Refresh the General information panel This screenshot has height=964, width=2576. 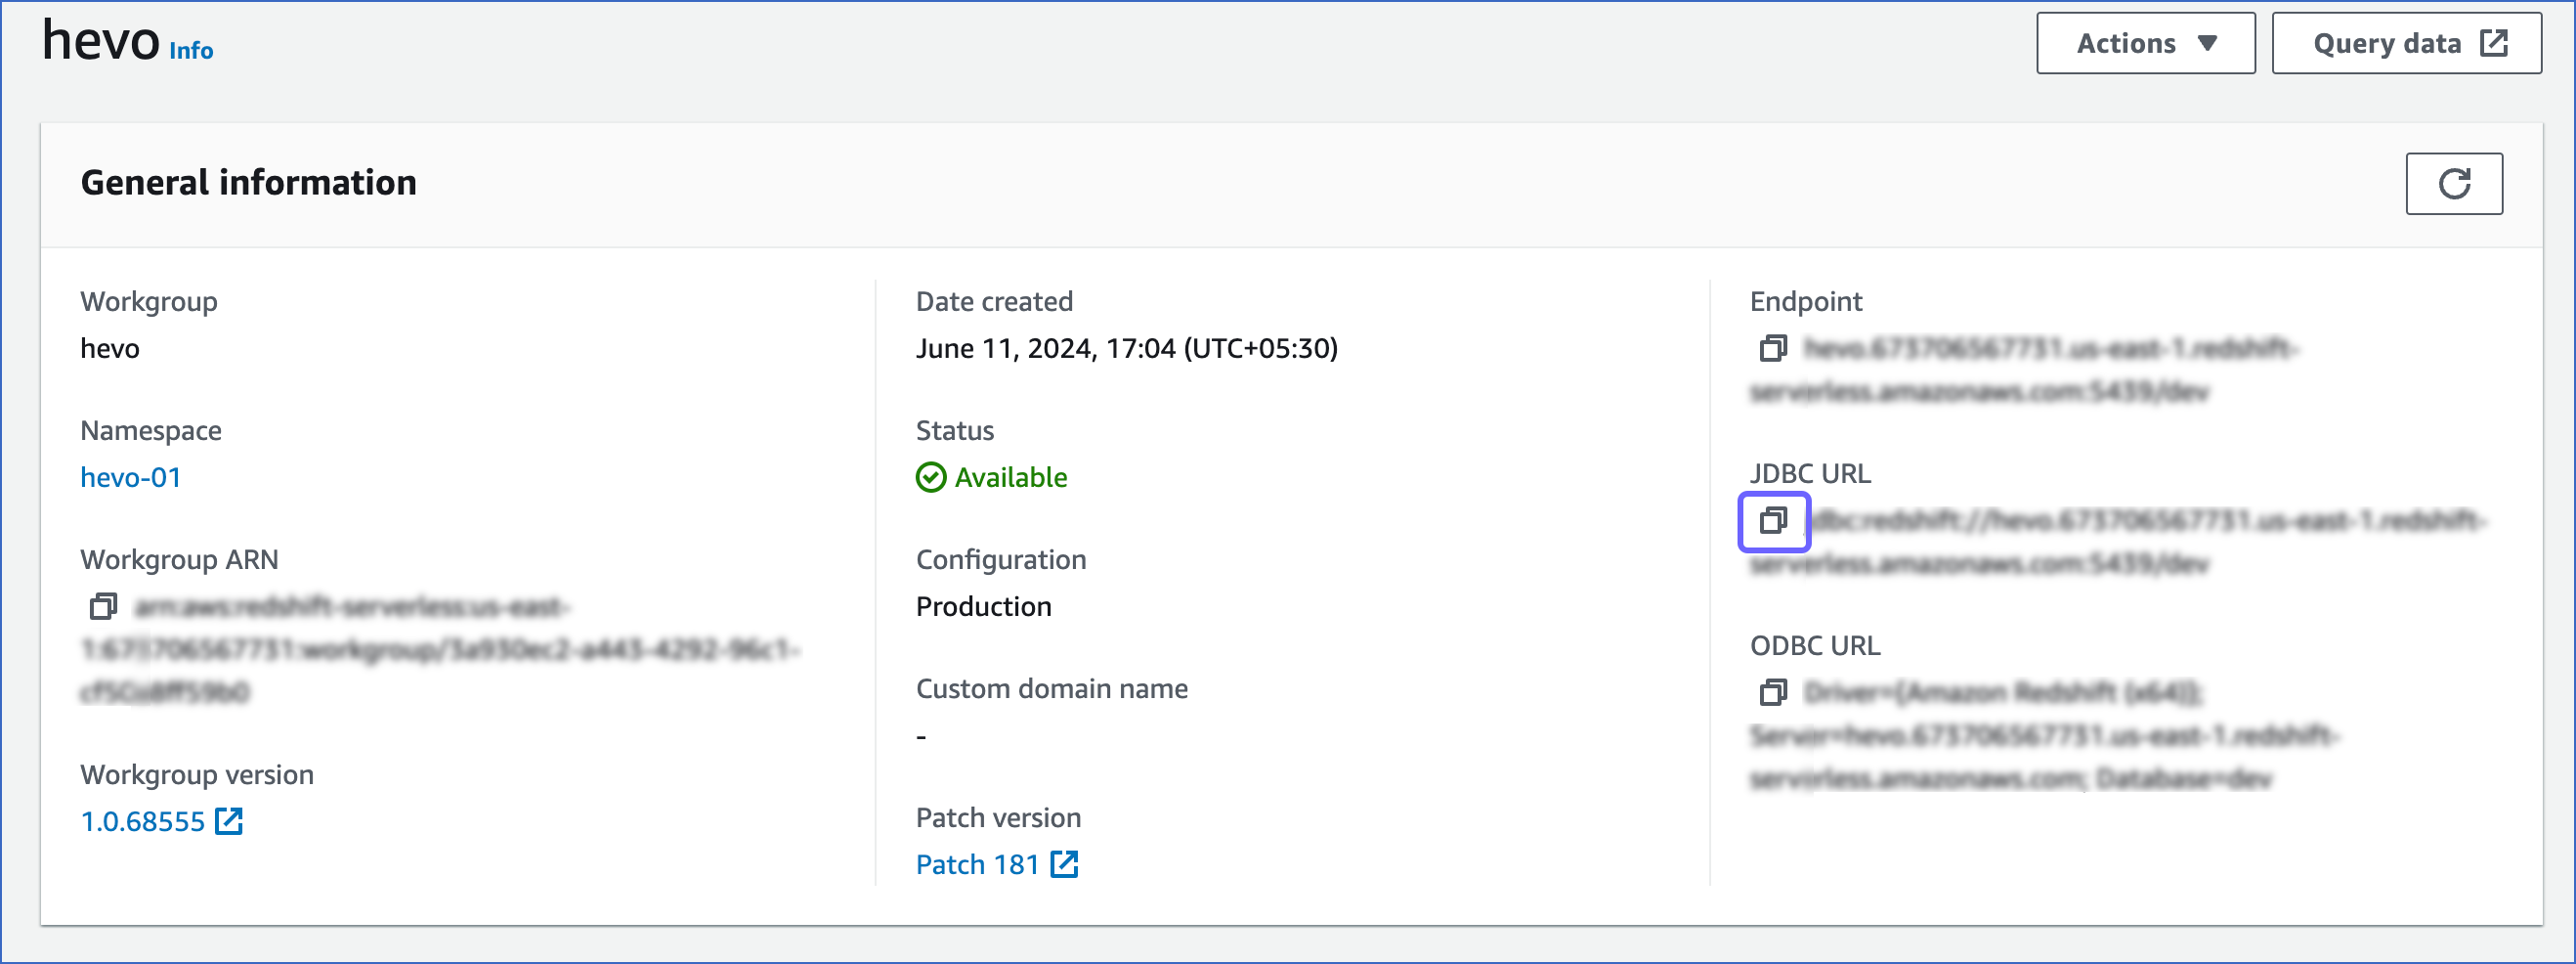click(2453, 183)
